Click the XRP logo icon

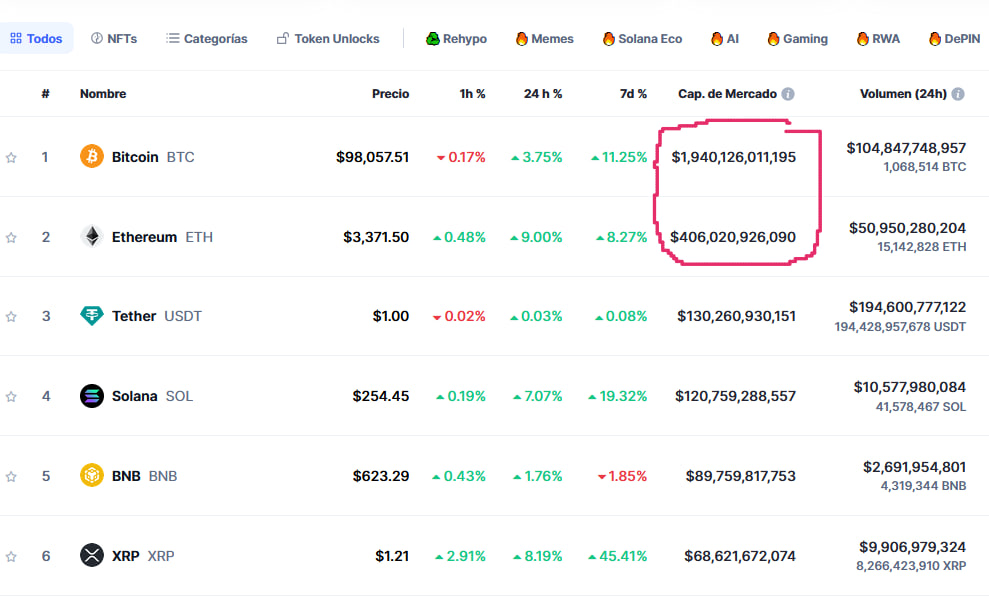click(92, 555)
